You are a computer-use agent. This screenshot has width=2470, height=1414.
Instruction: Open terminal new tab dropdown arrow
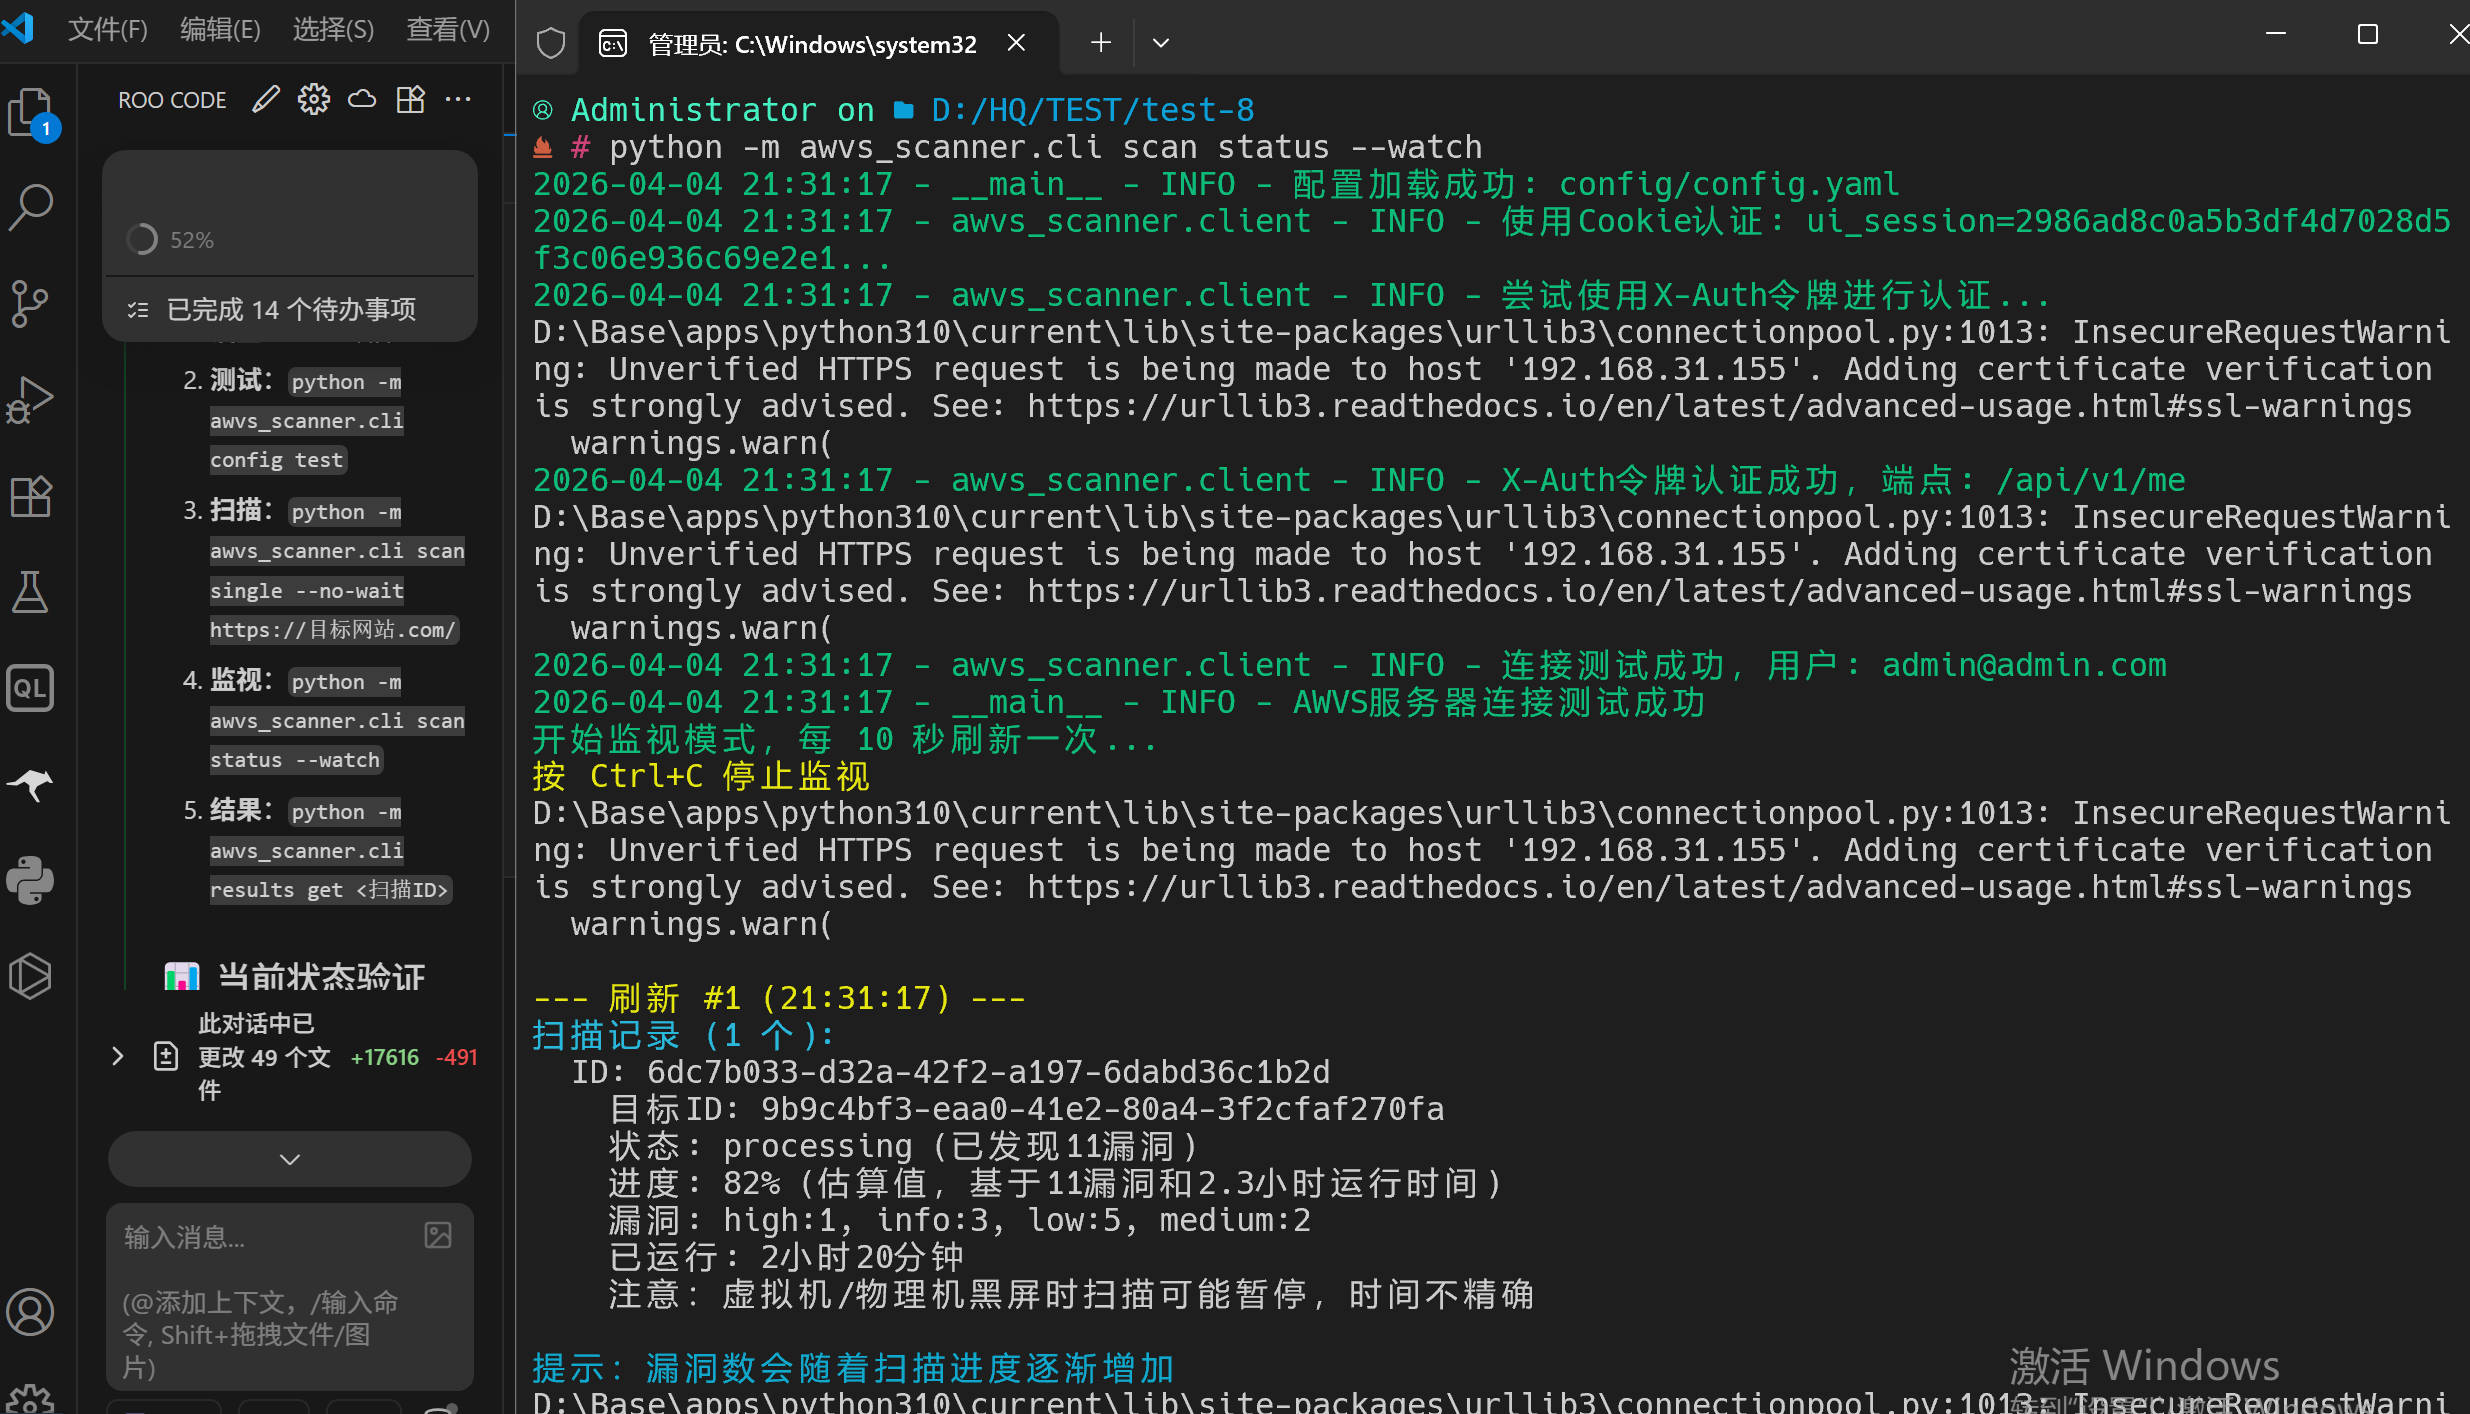click(1160, 43)
